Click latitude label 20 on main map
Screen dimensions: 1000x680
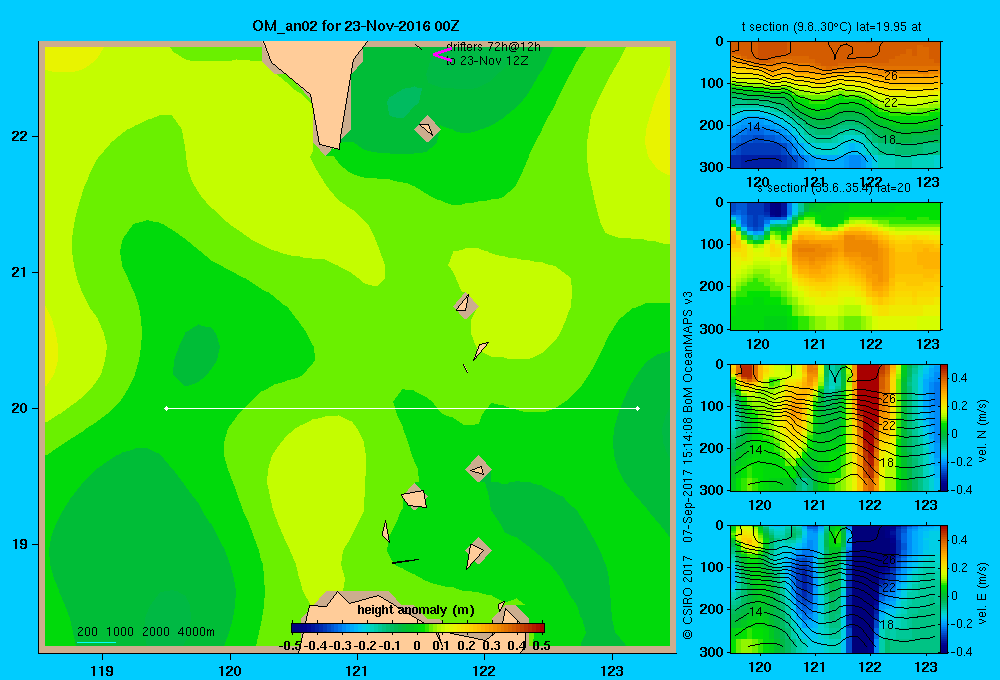[20, 408]
